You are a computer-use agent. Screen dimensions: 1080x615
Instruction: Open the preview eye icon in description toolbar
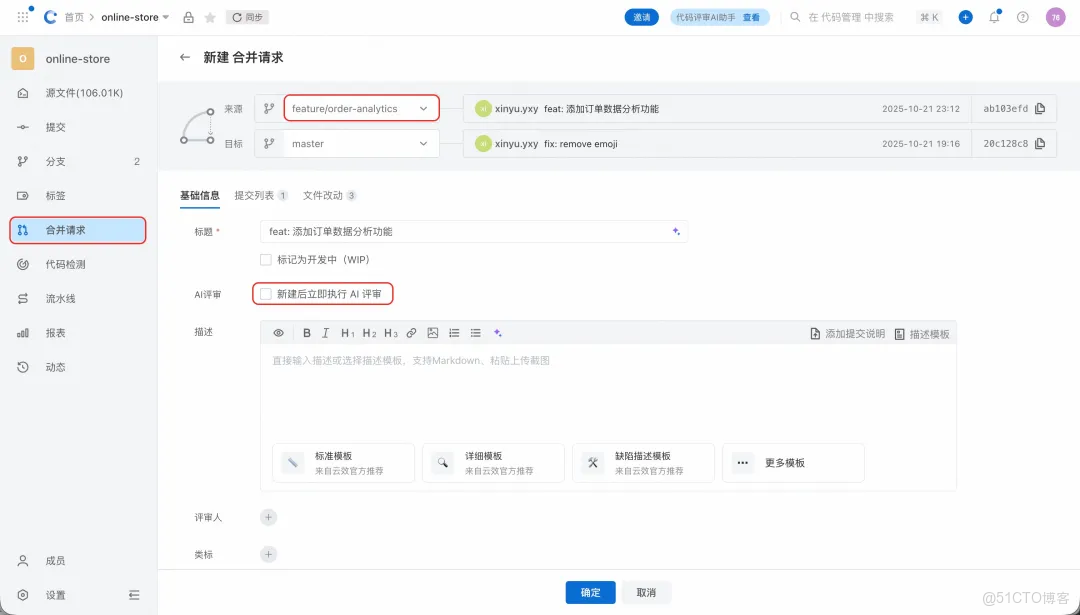278,333
